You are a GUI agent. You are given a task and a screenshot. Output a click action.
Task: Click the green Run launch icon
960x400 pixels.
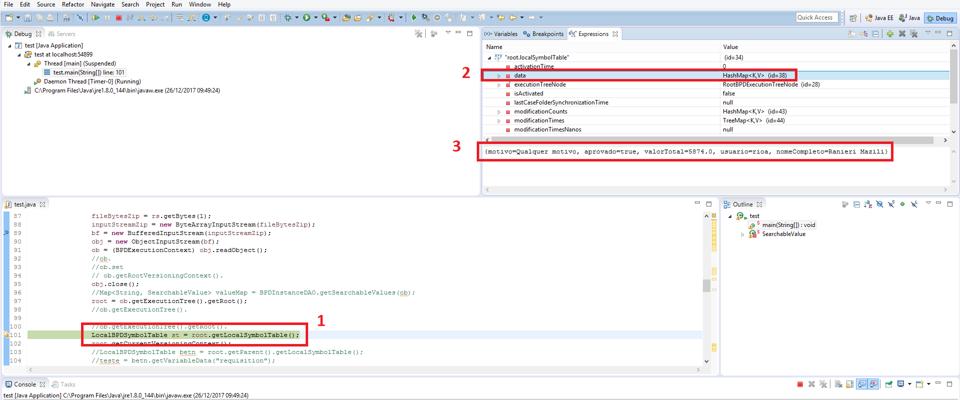point(306,18)
